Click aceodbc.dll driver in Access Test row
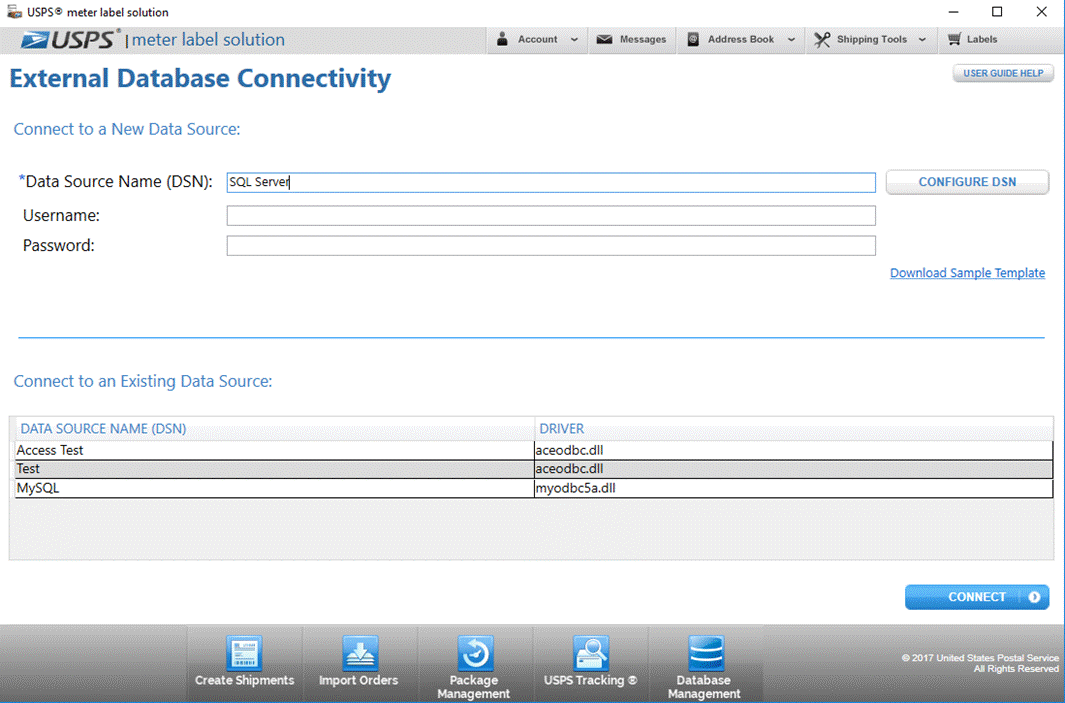The width and height of the screenshot is (1065, 703). (793, 450)
